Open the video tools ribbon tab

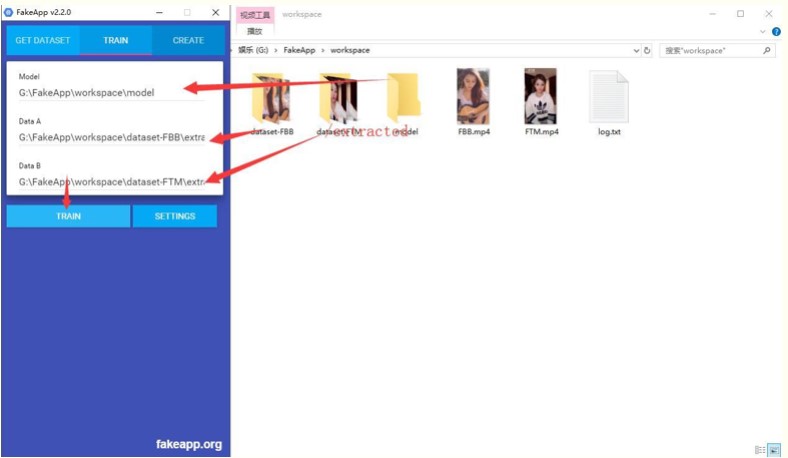[x=255, y=15]
